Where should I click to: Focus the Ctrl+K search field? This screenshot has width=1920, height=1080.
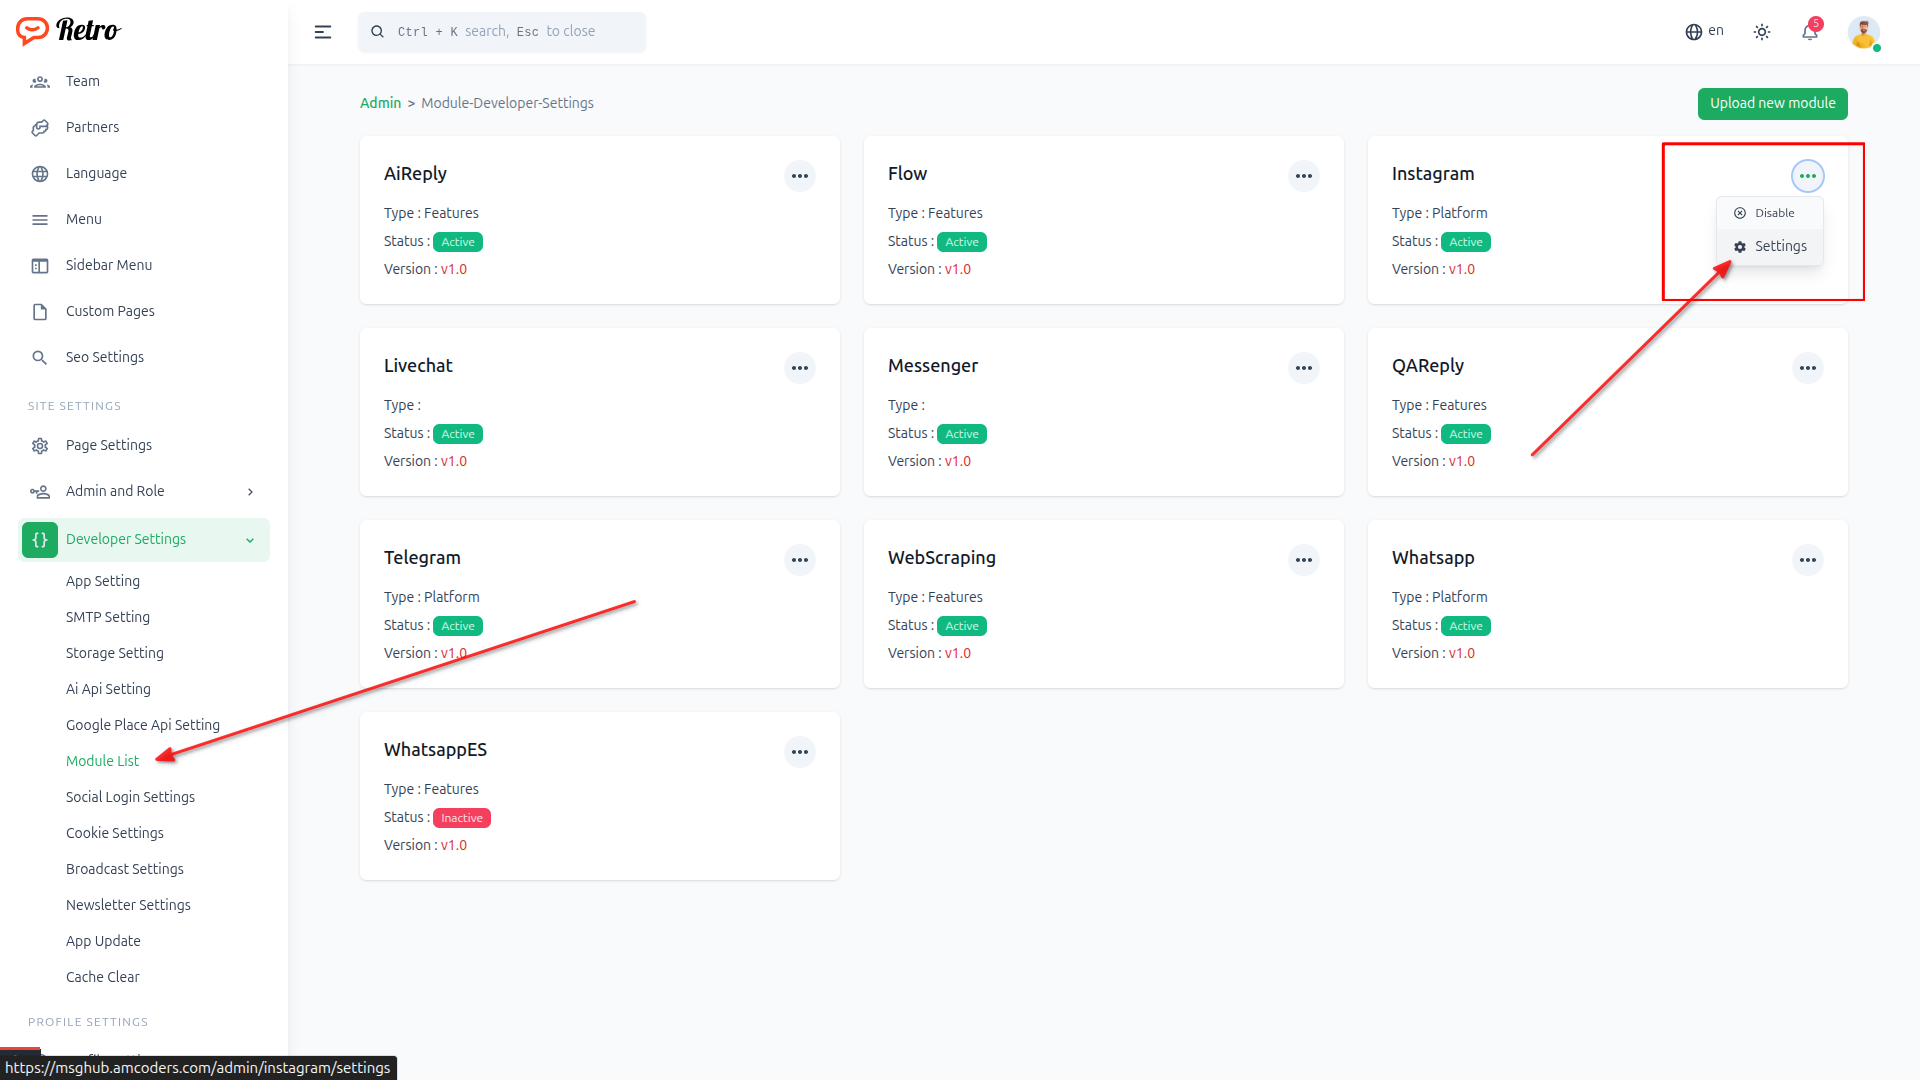502,32
